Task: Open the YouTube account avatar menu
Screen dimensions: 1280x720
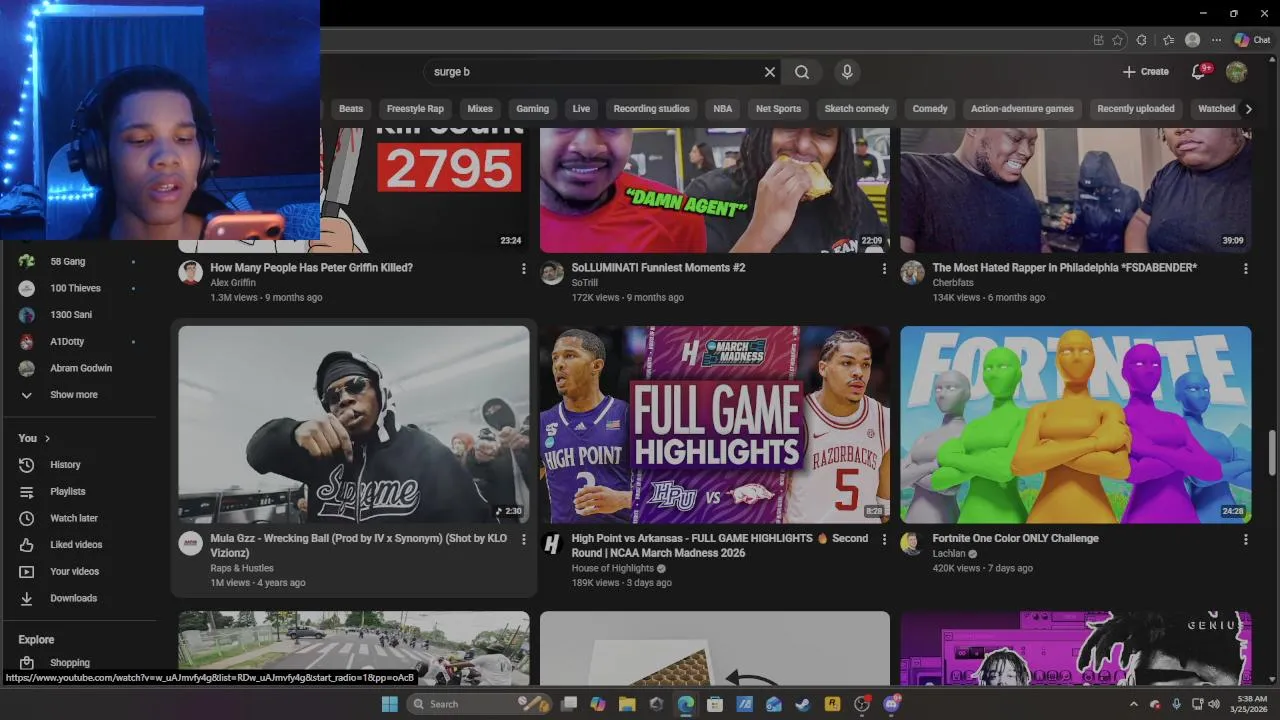Action: click(1237, 72)
